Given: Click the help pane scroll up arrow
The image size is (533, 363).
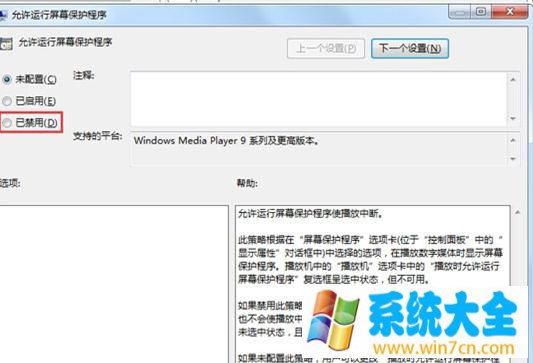Looking at the screenshot, I should pyautogui.click(x=517, y=212).
